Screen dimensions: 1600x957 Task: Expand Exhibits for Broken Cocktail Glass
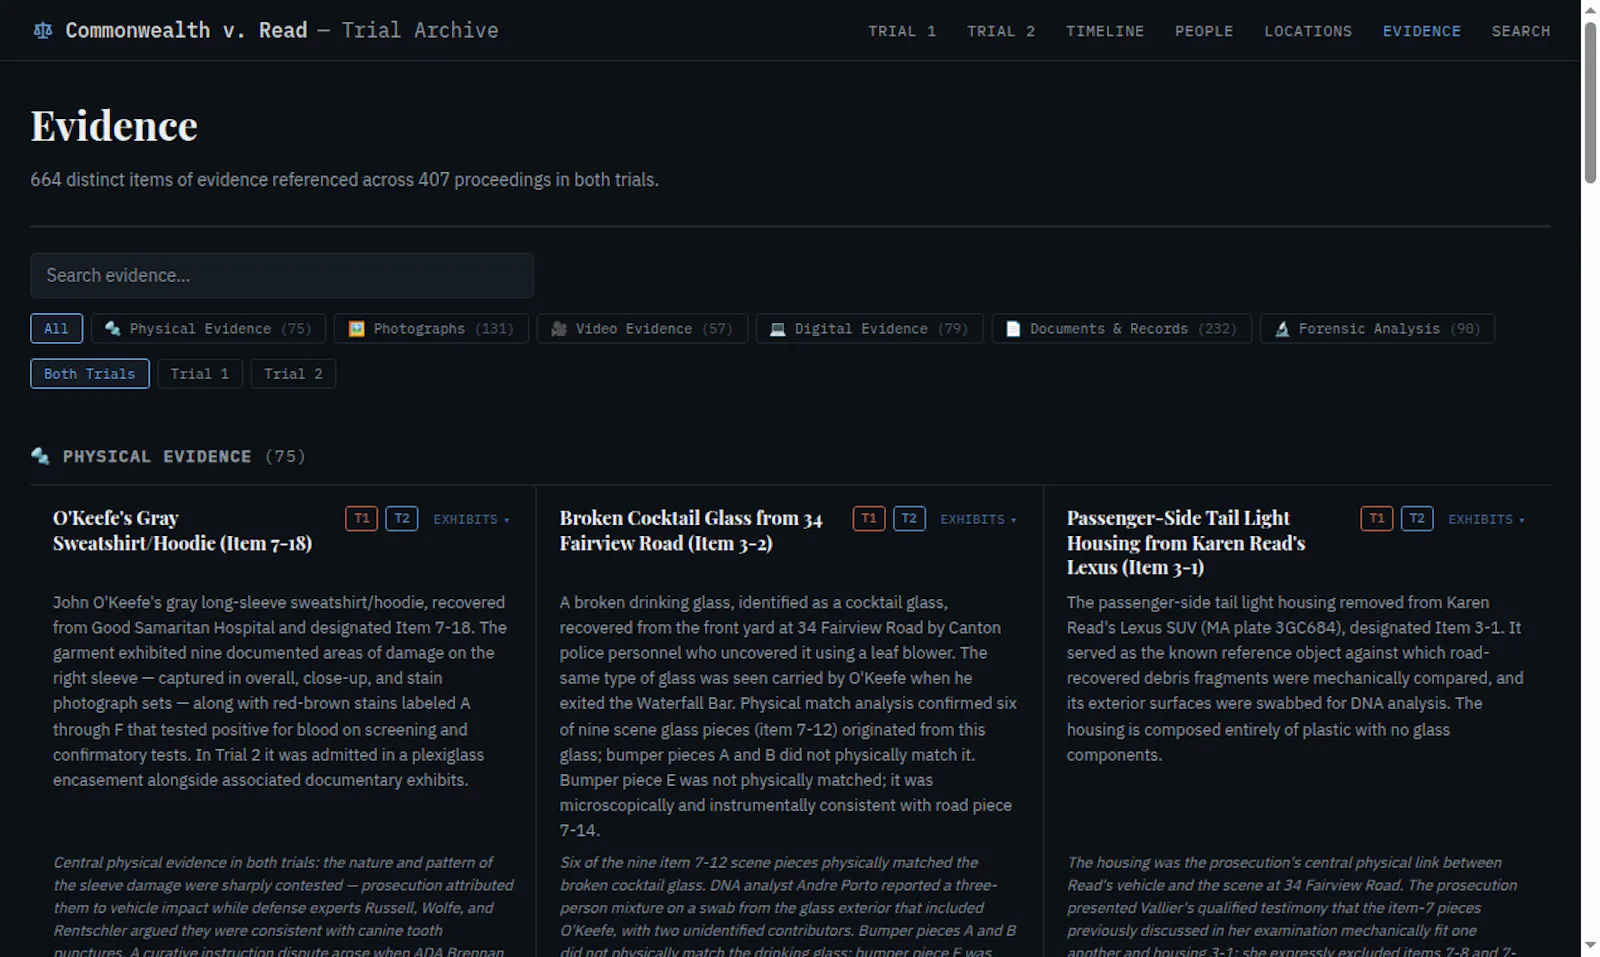[978, 520]
